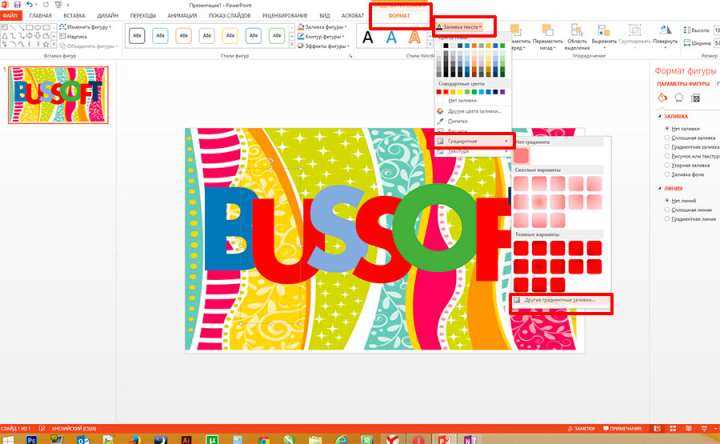Choose Нет заливки (no fill) menu entry
This screenshot has height=444, width=720.
coord(473,101)
